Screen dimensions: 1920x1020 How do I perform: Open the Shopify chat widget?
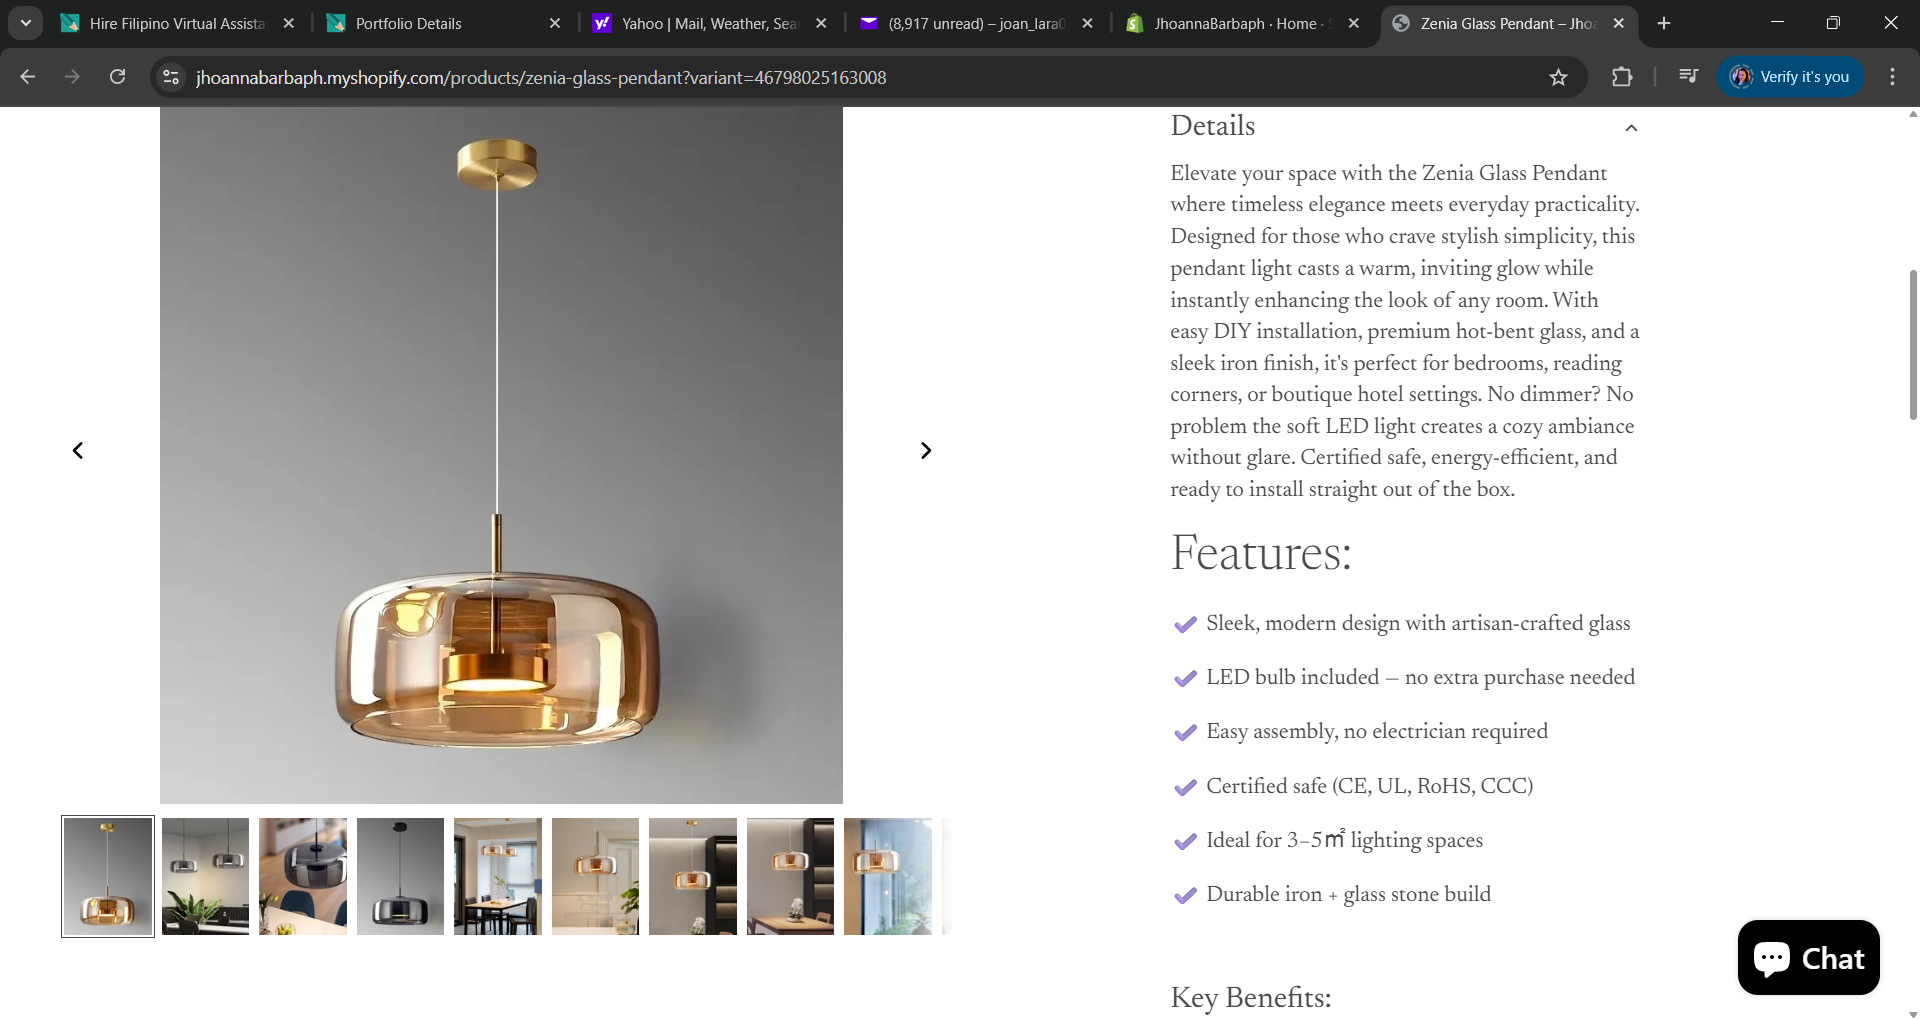pos(1807,957)
